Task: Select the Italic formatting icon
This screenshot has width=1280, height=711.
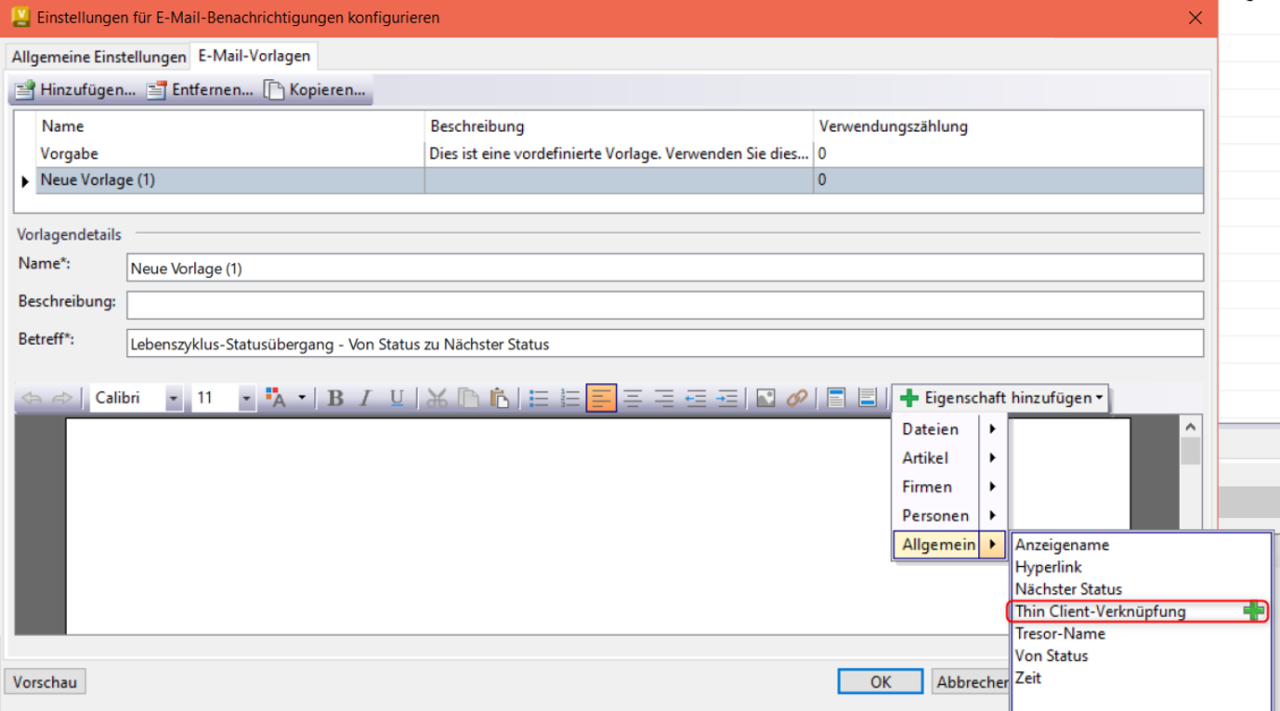Action: tap(365, 397)
